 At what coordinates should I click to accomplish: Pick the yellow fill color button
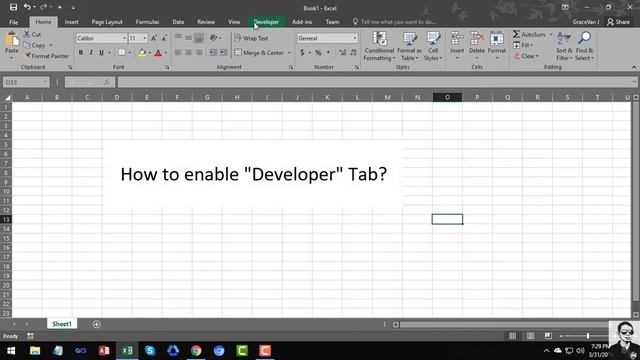click(142, 53)
